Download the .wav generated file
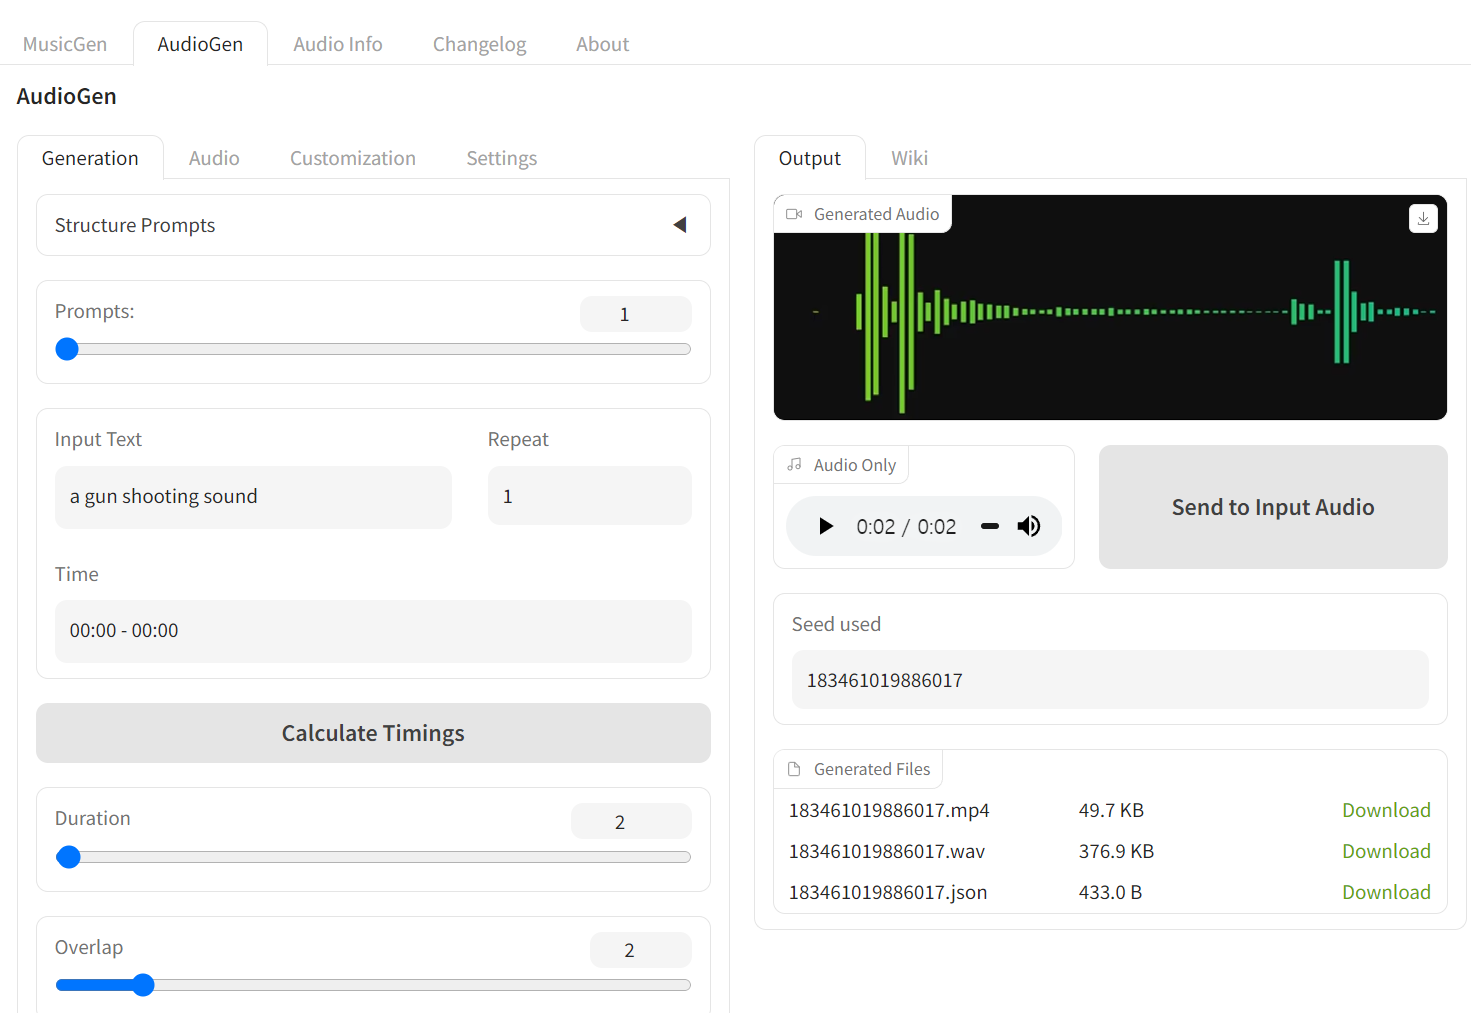 (1386, 851)
